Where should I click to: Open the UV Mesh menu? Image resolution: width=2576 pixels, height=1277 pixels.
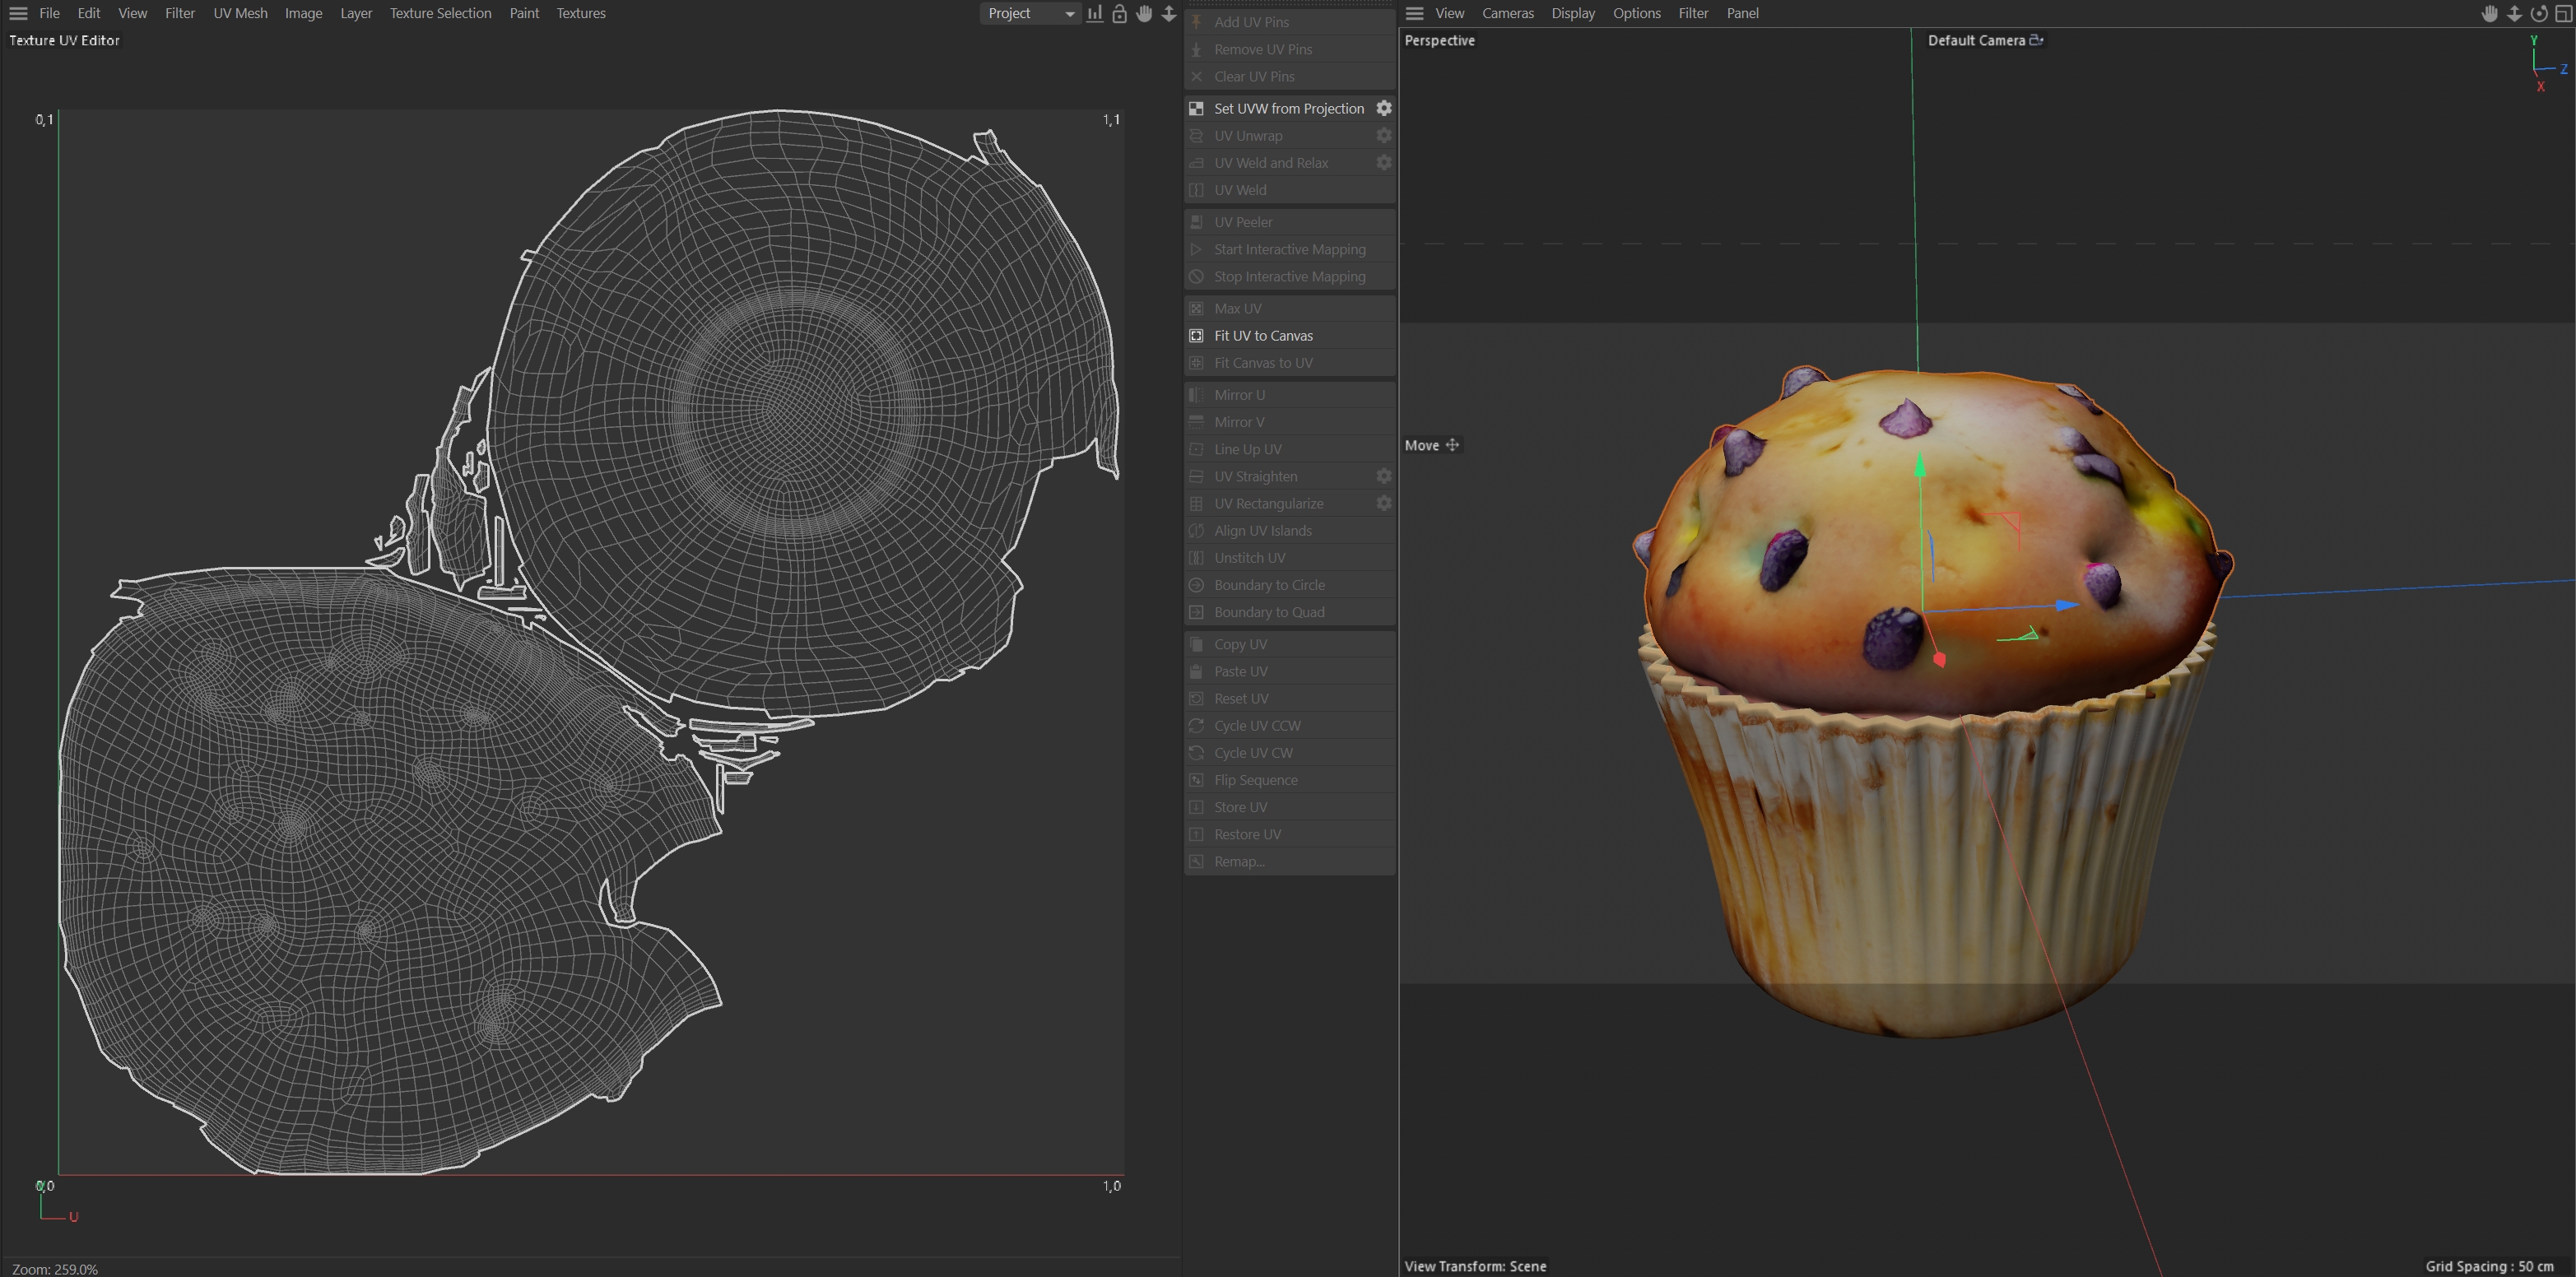[240, 13]
